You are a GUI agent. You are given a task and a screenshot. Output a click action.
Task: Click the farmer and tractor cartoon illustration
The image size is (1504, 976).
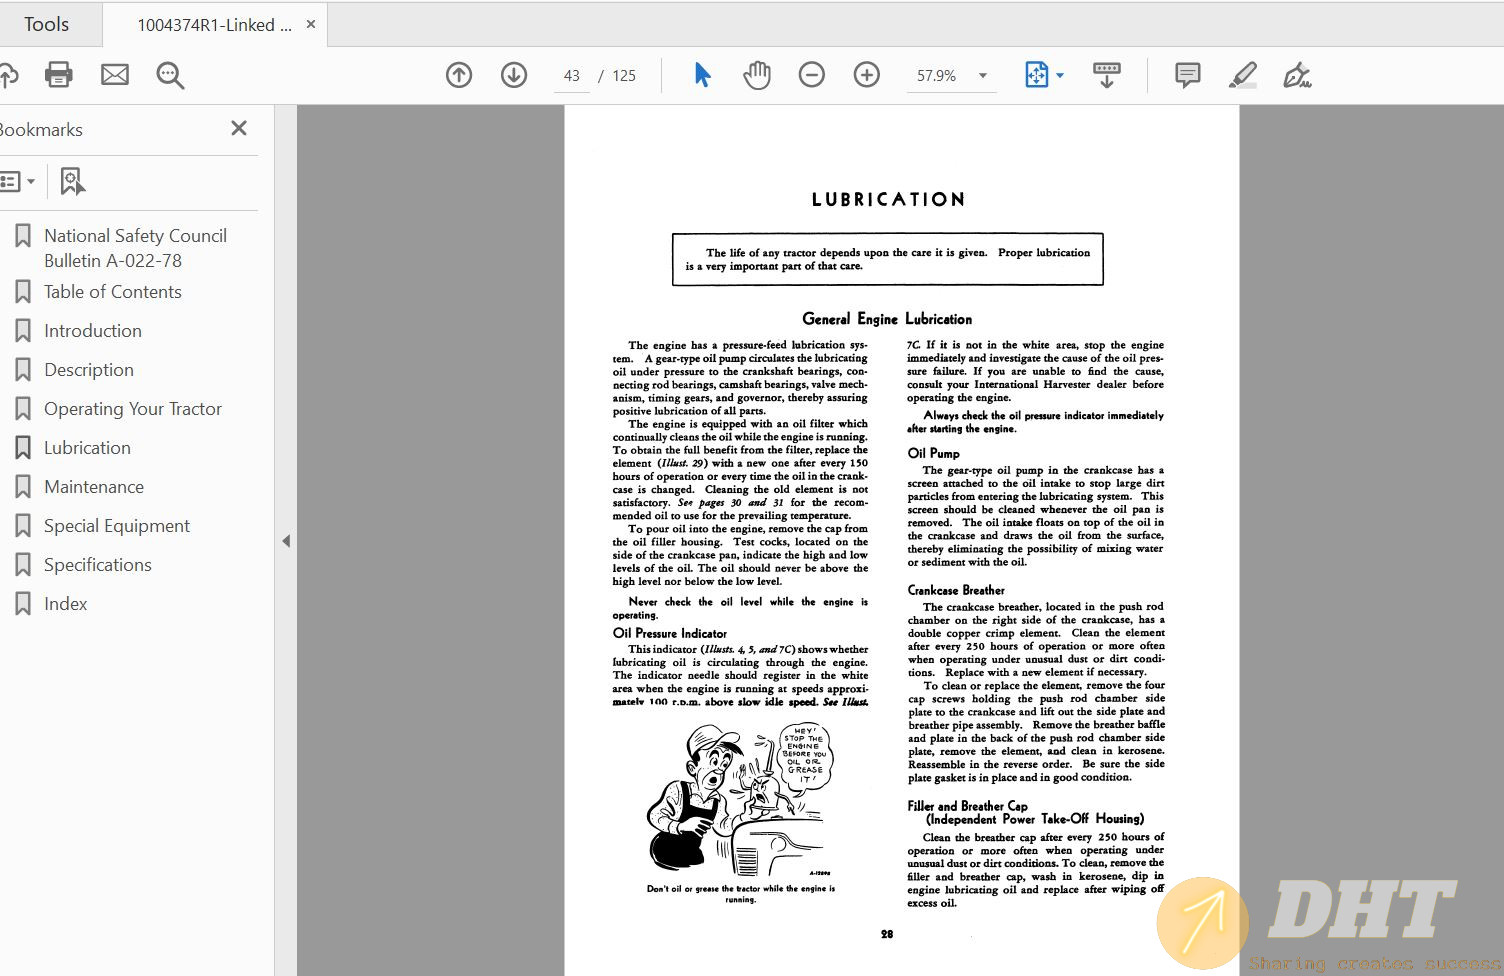point(742,800)
